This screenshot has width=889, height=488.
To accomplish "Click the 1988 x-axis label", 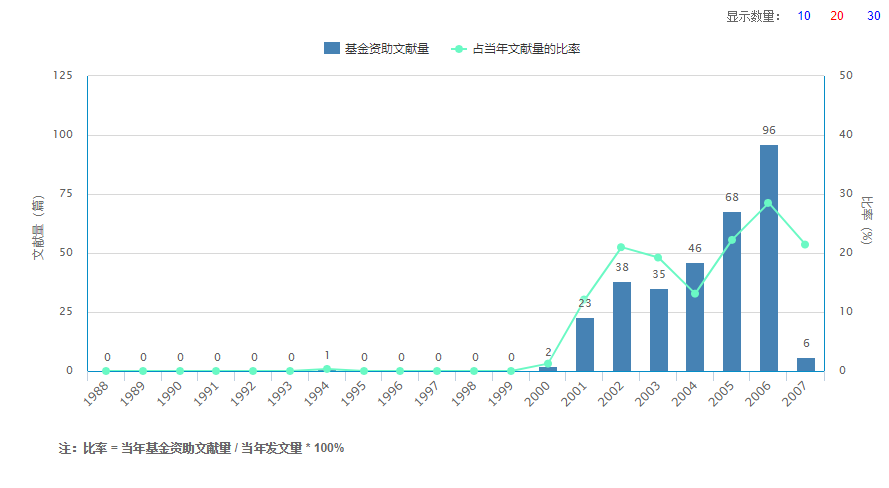I will (x=96, y=393).
